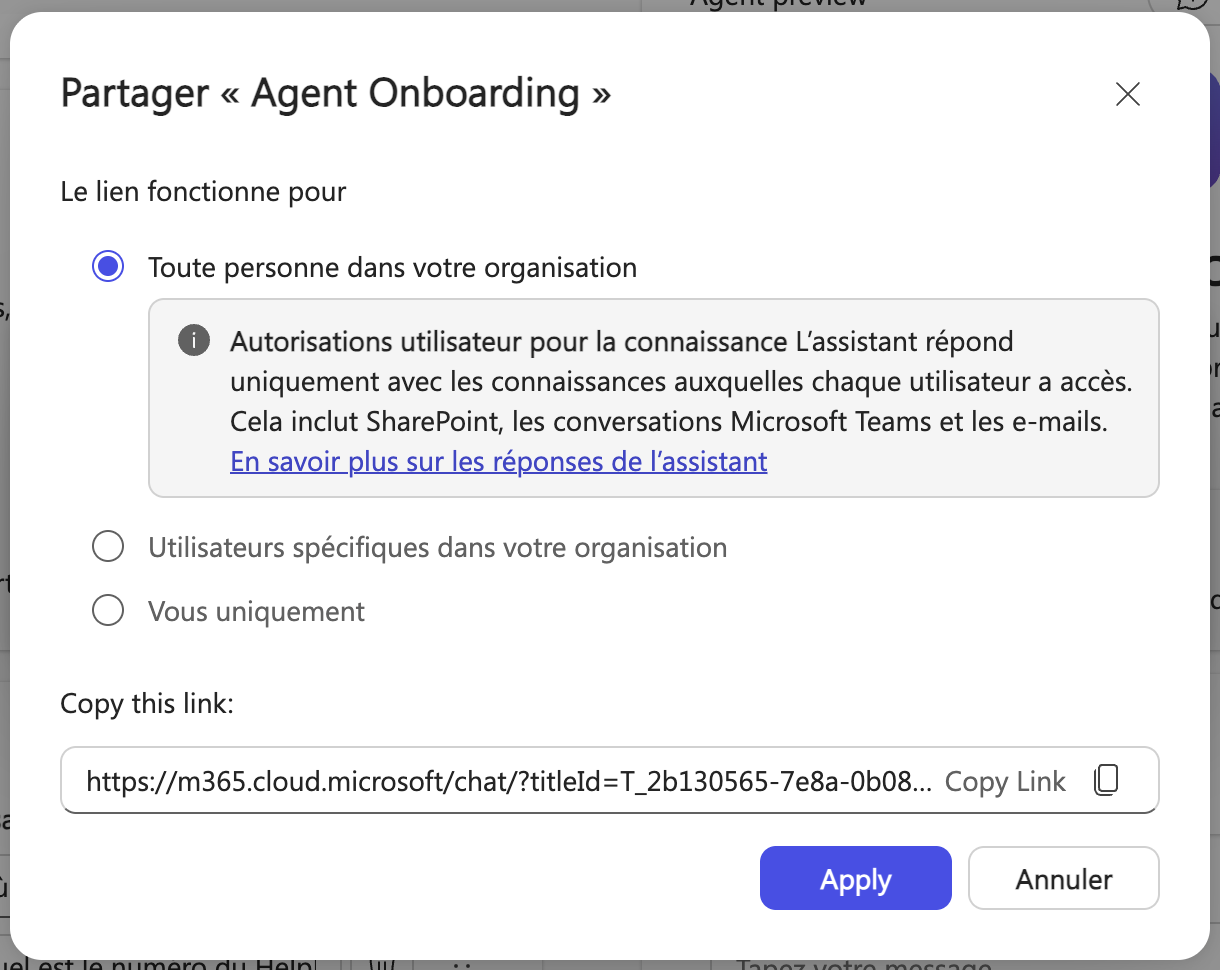1220x970 pixels.
Task: Click the "Copy this link:" label
Action: point(147,703)
